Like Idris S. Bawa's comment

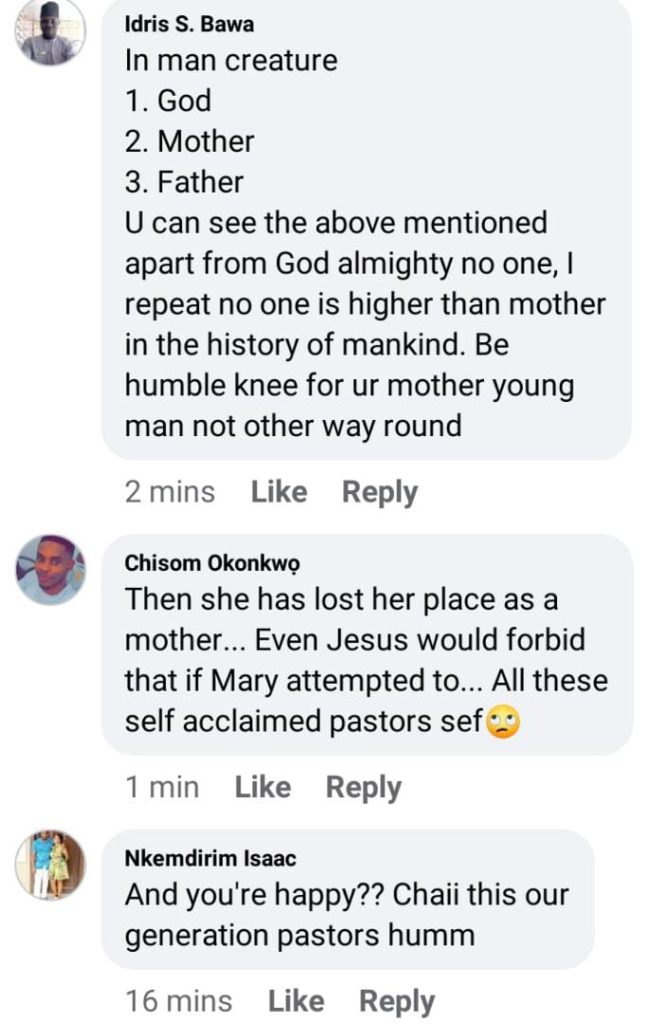[x=278, y=492]
